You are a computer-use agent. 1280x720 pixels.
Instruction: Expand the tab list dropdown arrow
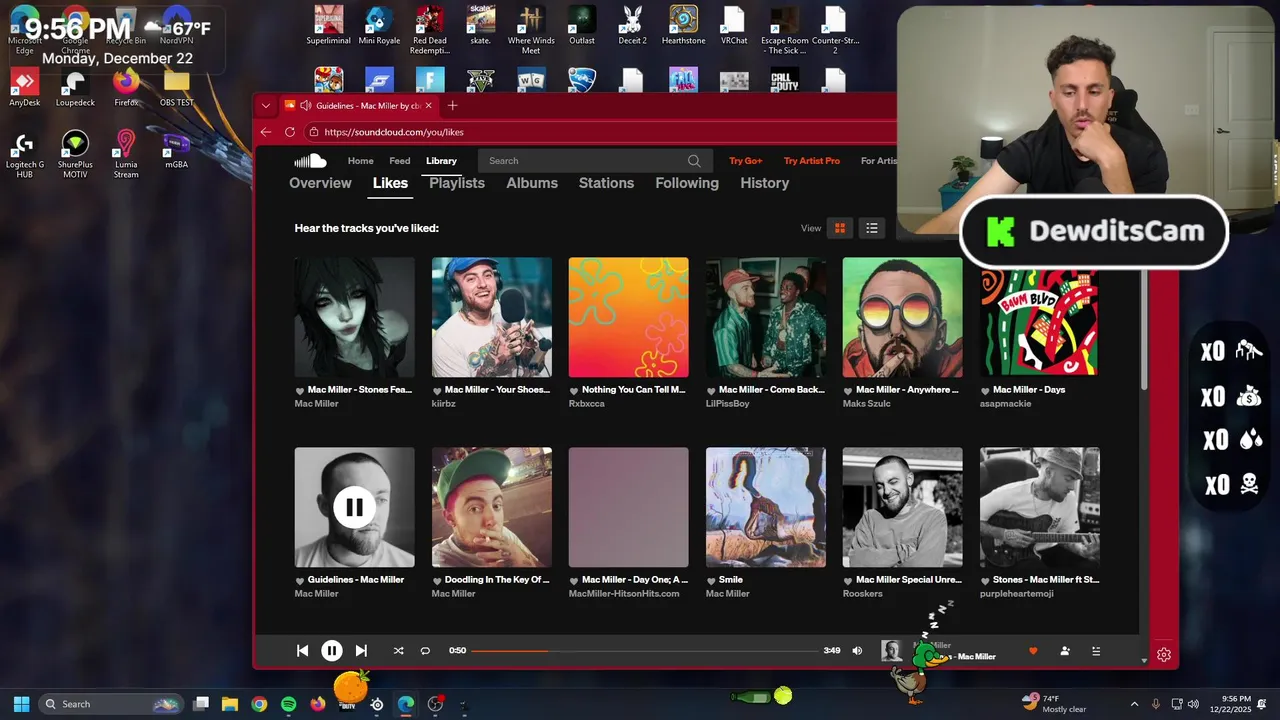(266, 105)
